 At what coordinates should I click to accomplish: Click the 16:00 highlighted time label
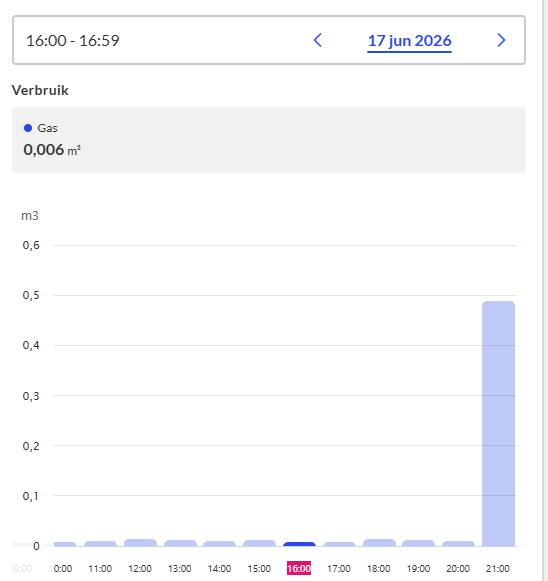point(299,568)
